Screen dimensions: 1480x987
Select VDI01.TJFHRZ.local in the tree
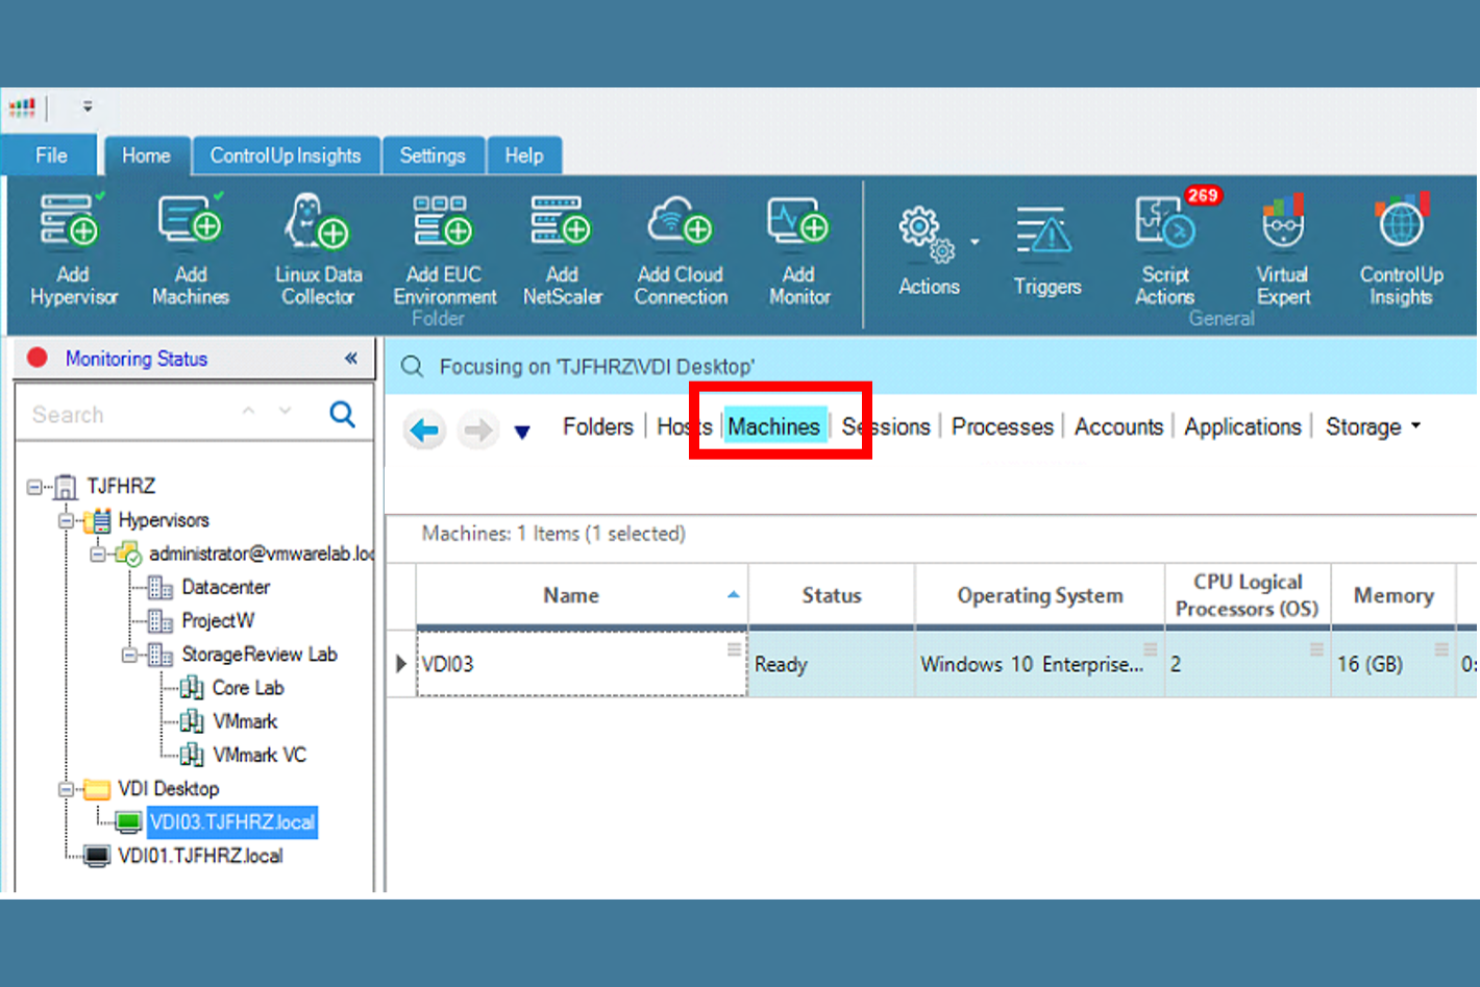coord(200,856)
